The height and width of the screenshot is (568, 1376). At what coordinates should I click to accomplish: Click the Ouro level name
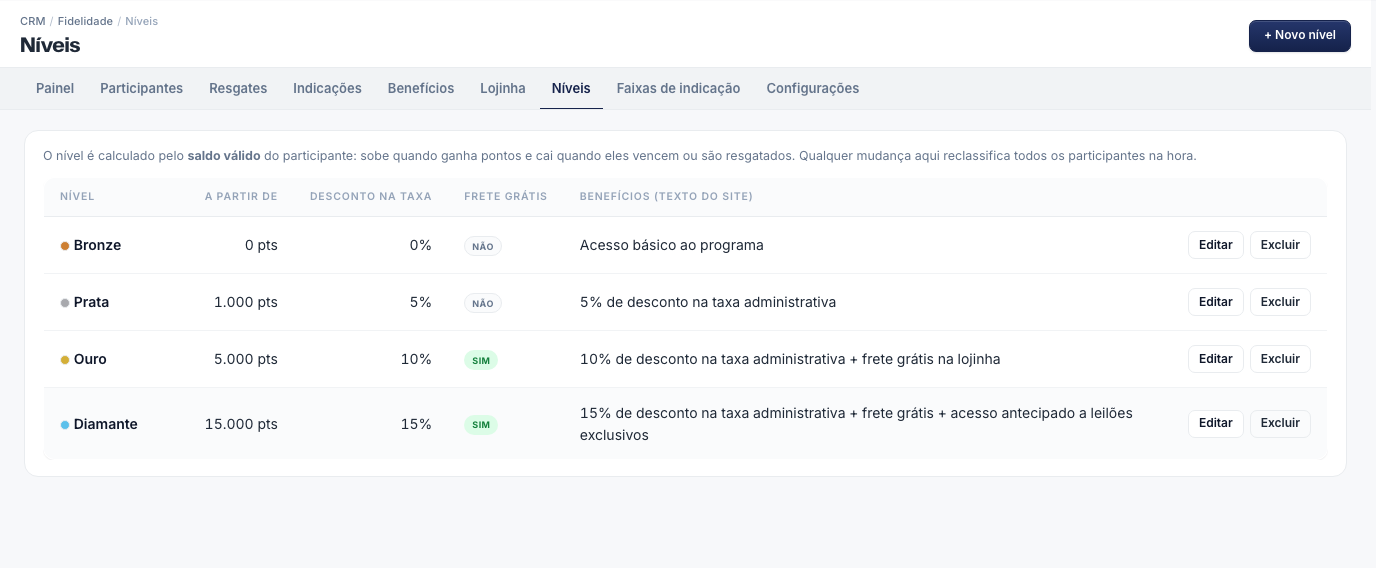tap(90, 359)
